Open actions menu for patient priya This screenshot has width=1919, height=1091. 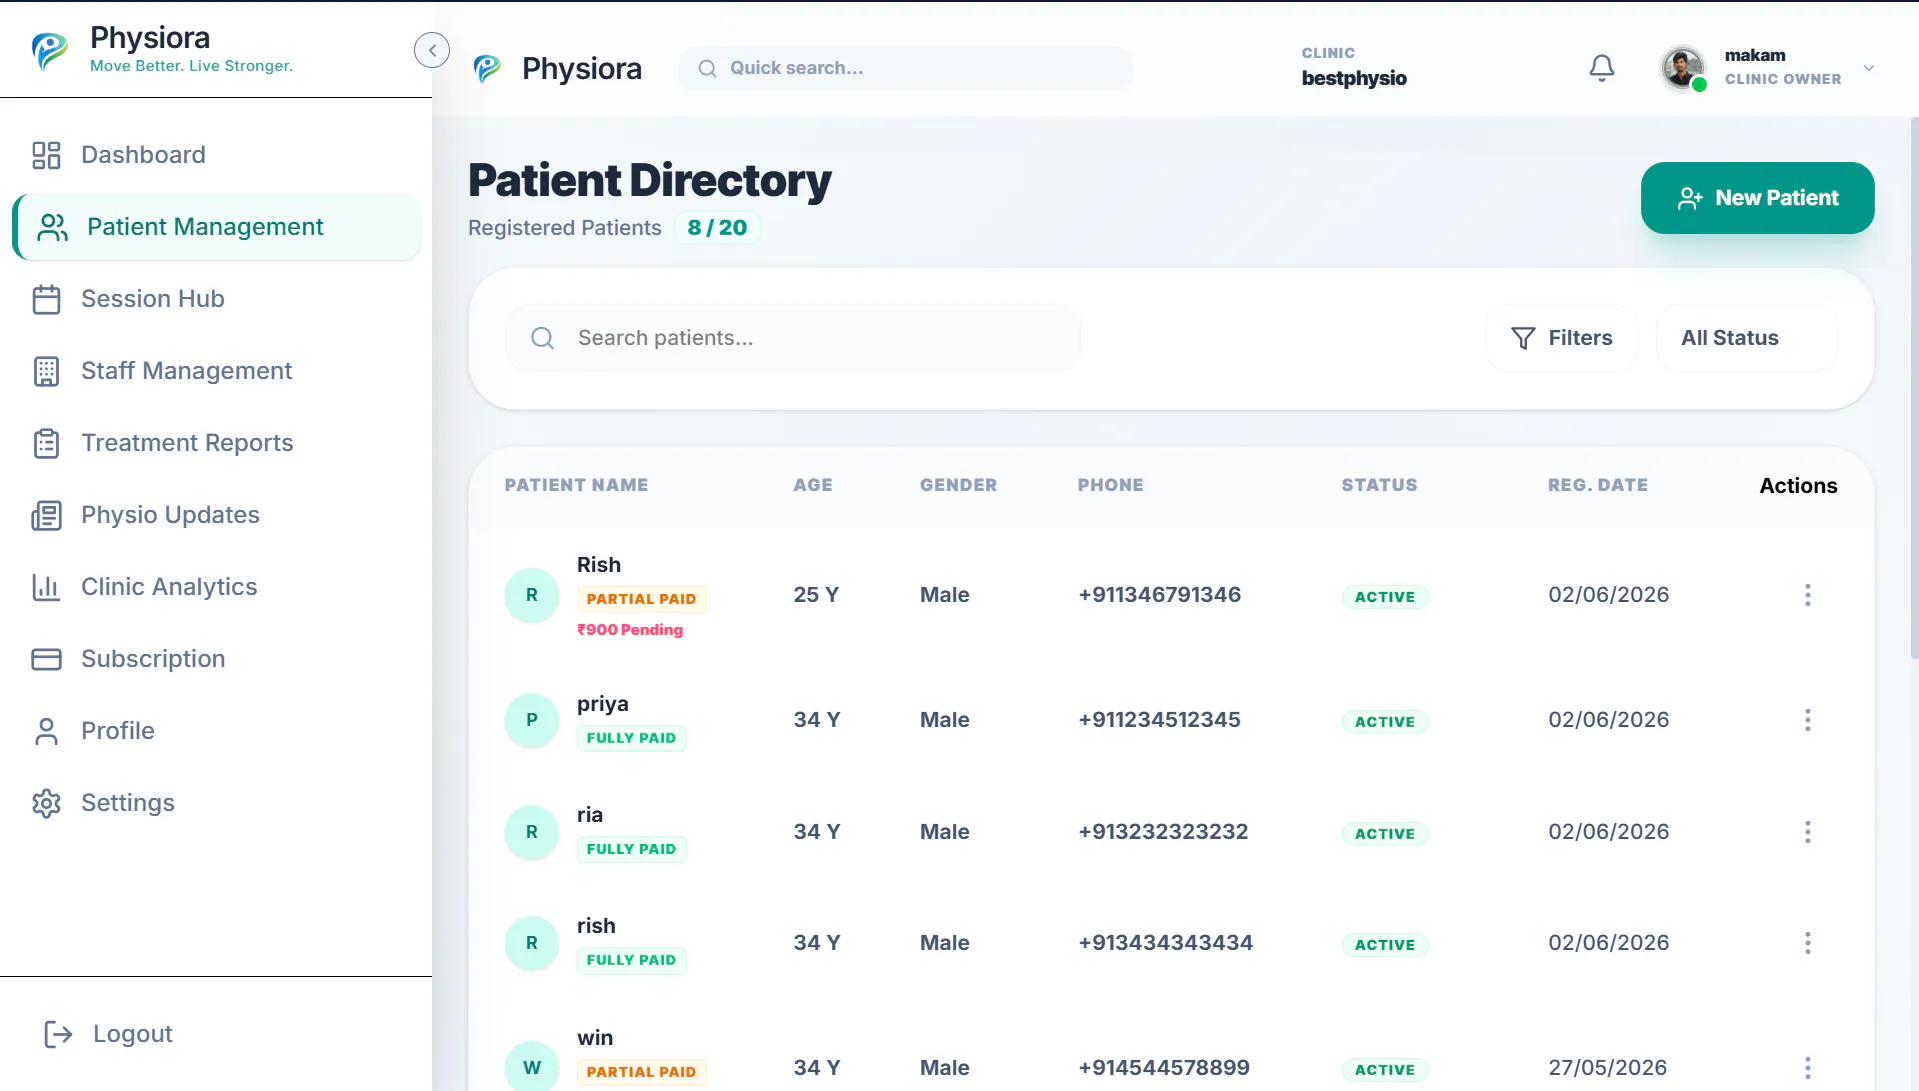(x=1807, y=720)
